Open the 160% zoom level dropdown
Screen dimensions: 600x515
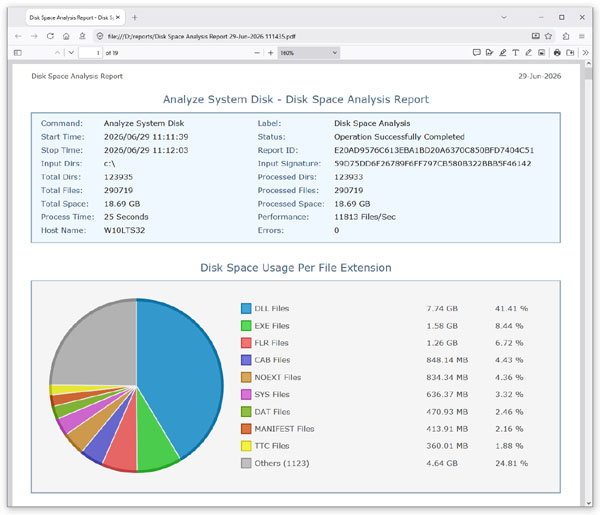tap(308, 53)
